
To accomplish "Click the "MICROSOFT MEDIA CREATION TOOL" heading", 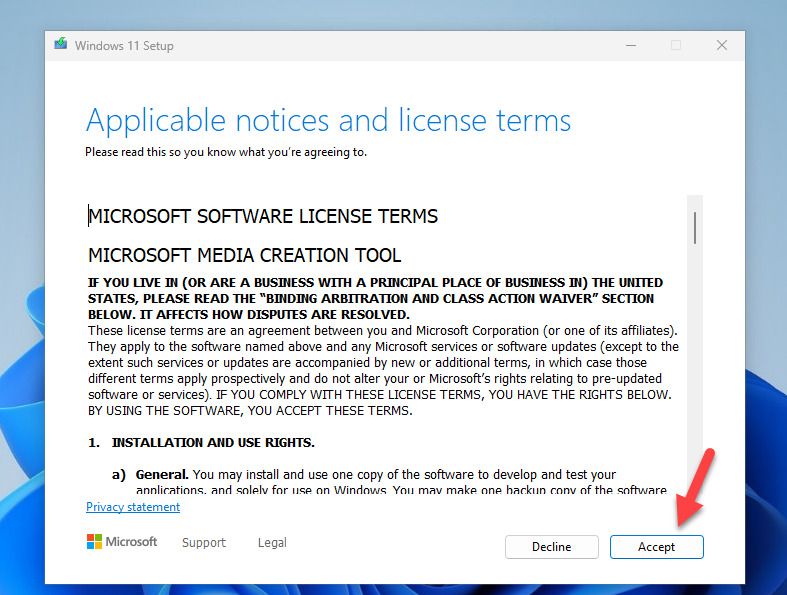I will pyautogui.click(x=244, y=255).
